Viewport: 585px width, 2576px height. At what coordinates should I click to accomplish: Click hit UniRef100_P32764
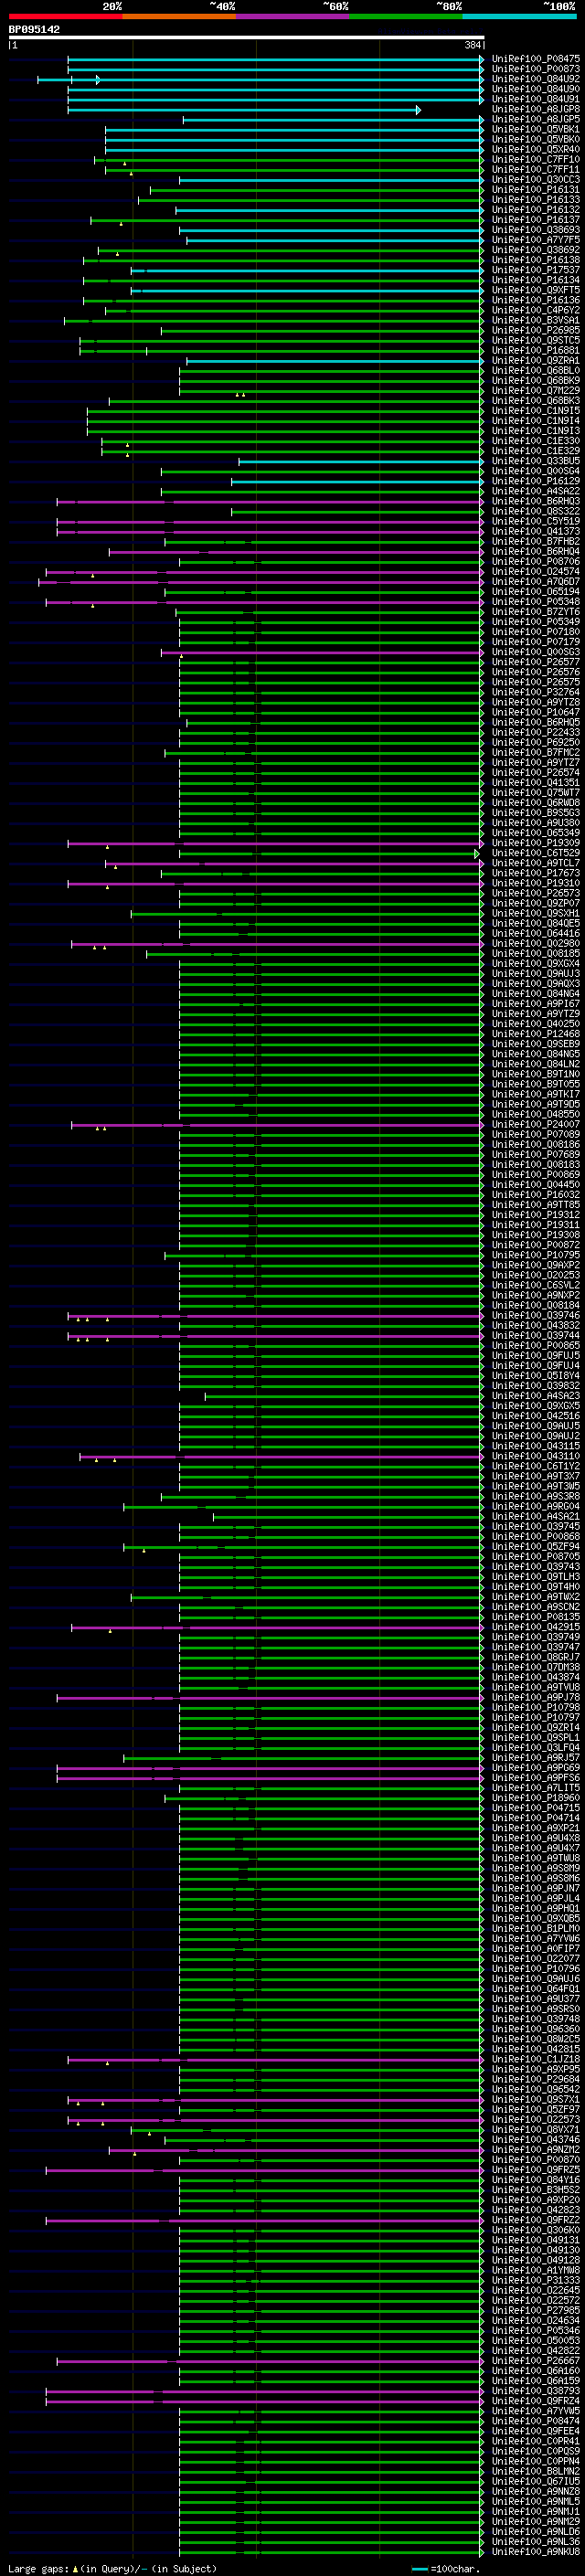point(536,692)
